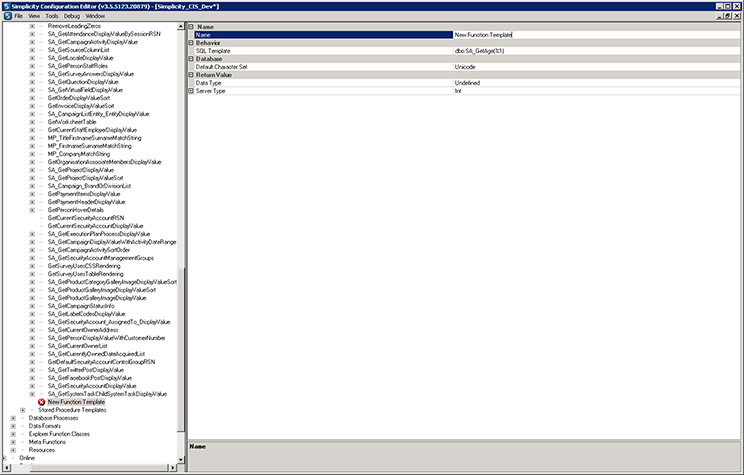Select SA_GetProjectDisplayValueSort in the tree
The image size is (744, 475).
85,178
